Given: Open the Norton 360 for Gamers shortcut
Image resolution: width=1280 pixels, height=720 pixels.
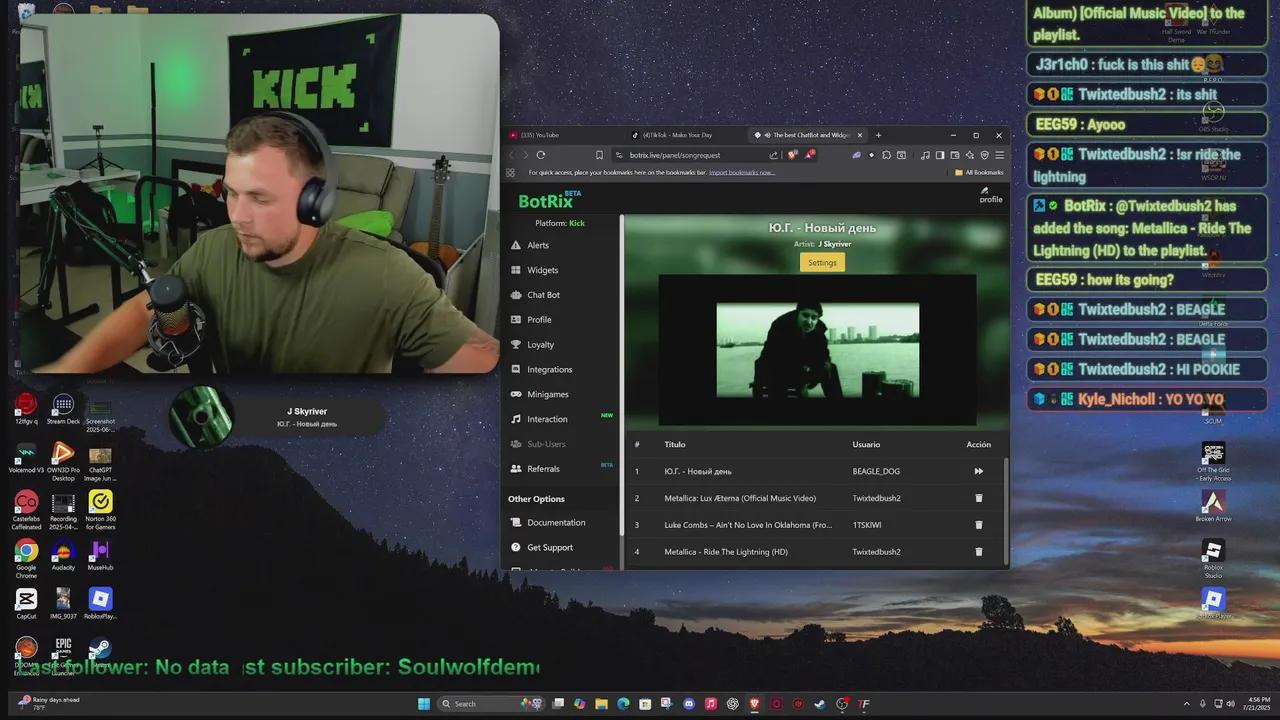Looking at the screenshot, I should pyautogui.click(x=100, y=510).
